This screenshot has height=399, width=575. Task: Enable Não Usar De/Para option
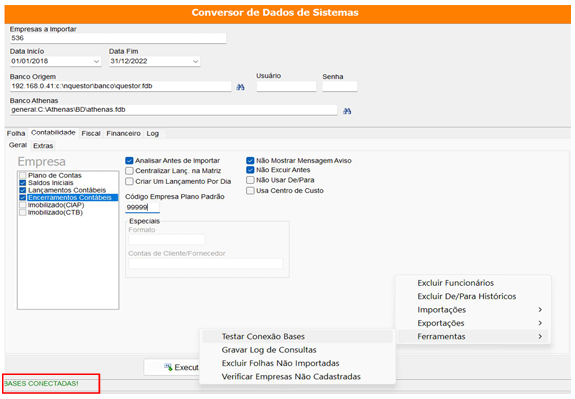click(x=250, y=180)
